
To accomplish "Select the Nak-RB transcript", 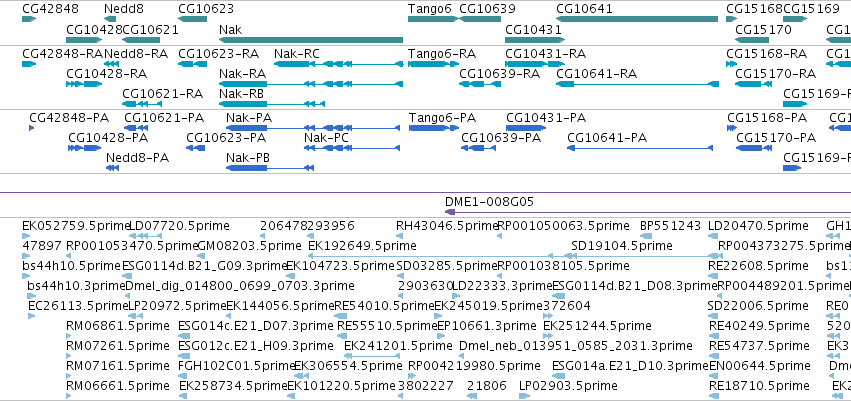I will click(272, 104).
